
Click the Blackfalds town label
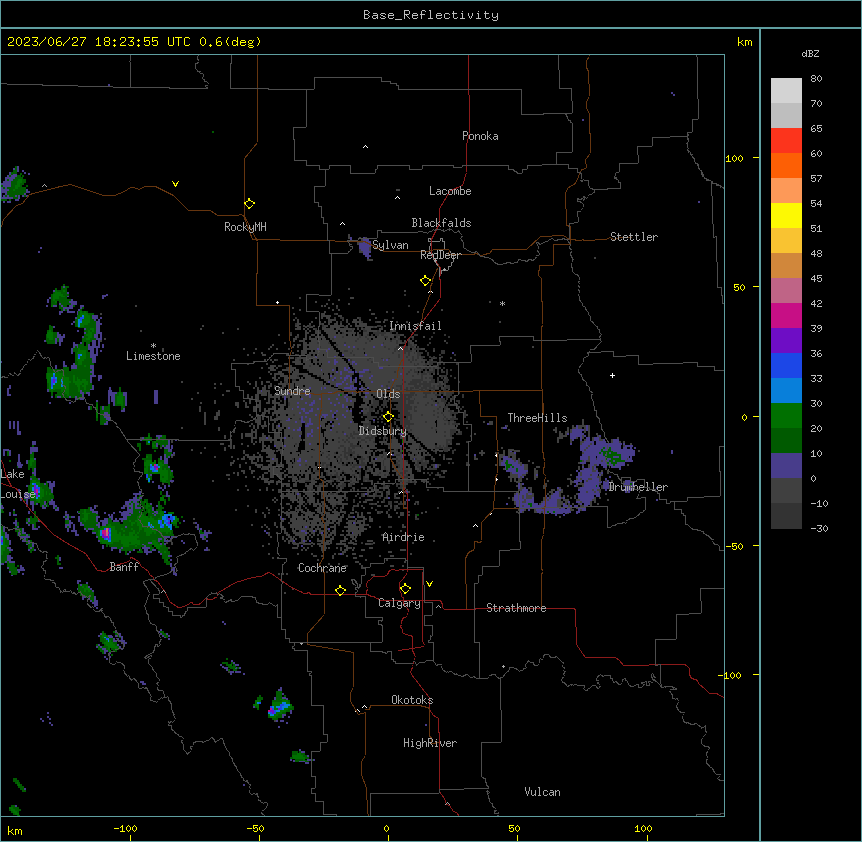pos(441,223)
